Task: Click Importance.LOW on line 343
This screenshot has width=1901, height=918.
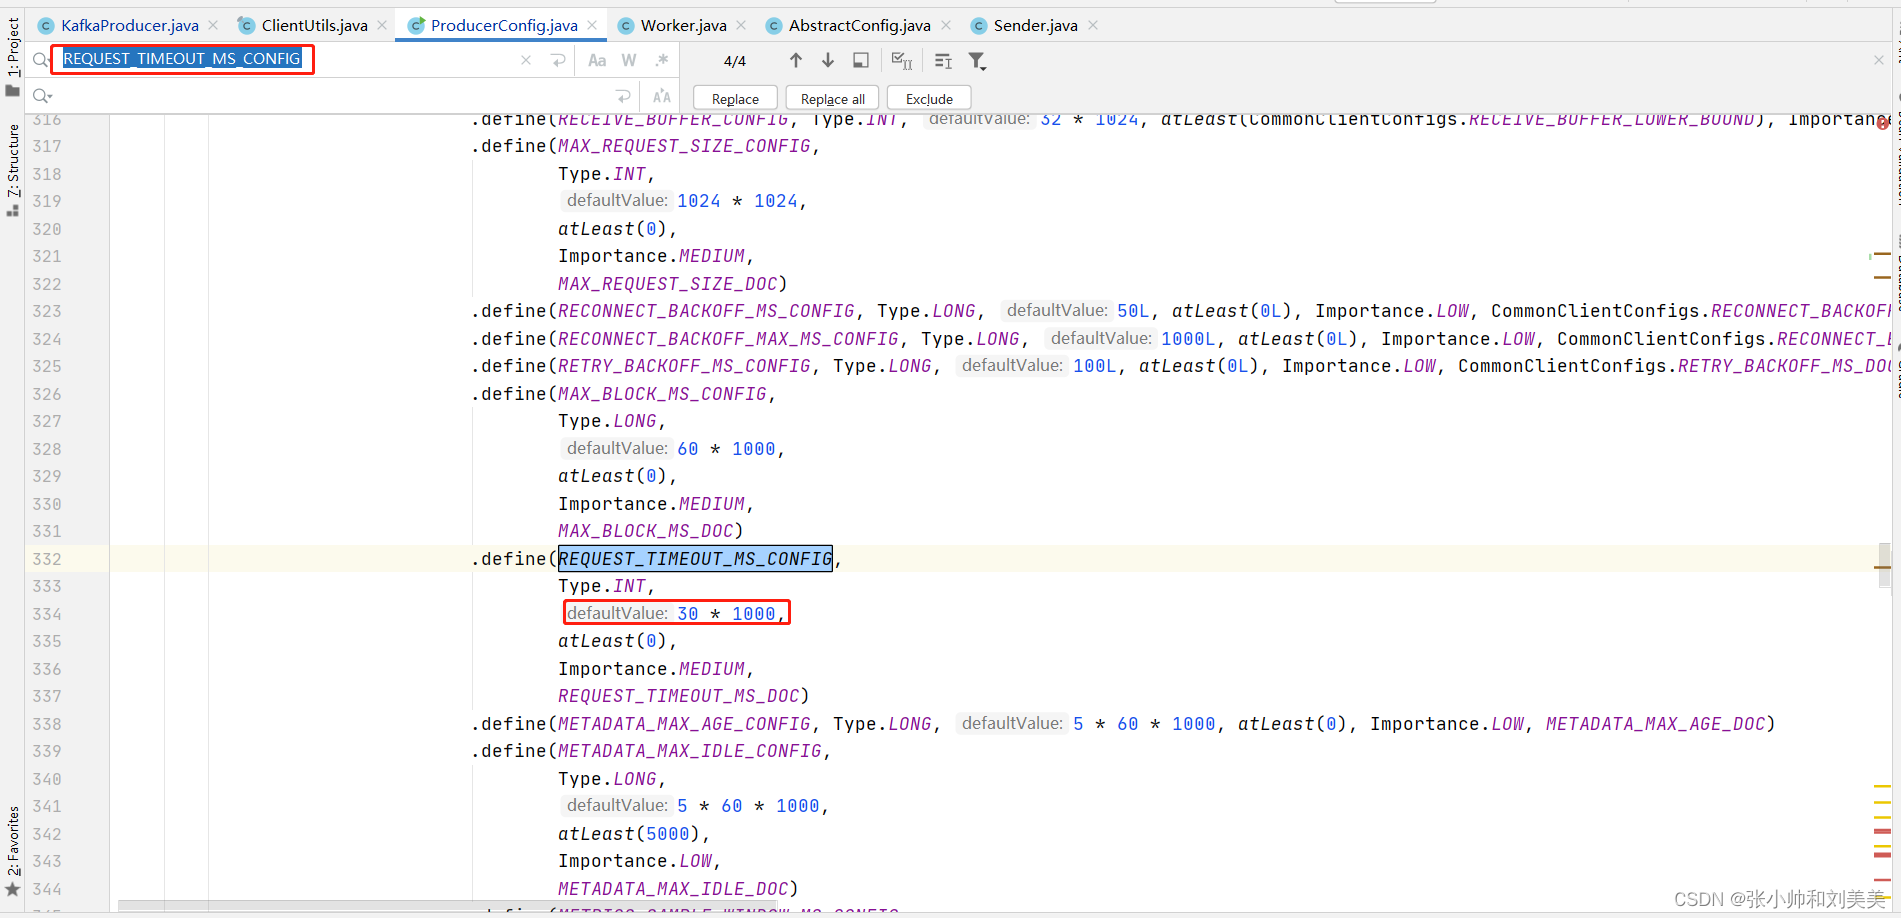Action: point(634,861)
